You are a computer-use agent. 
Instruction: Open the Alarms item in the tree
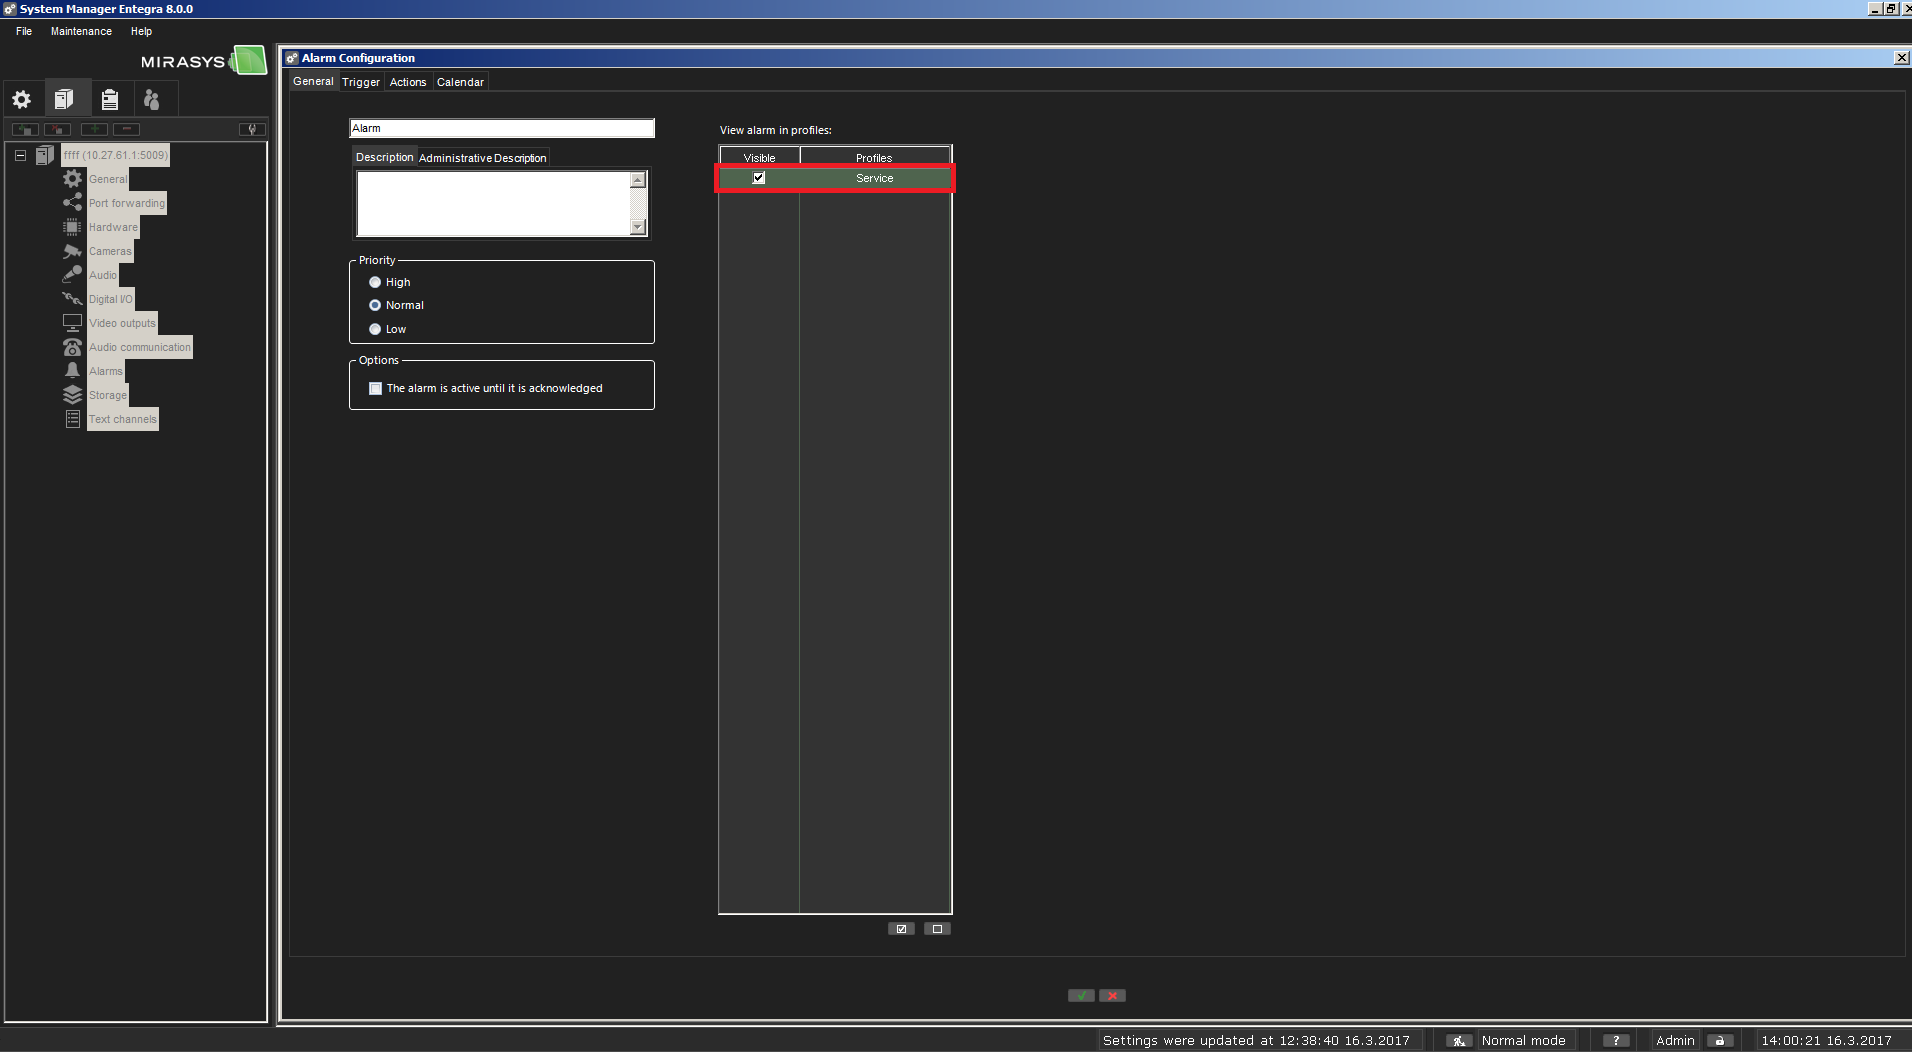pos(105,371)
